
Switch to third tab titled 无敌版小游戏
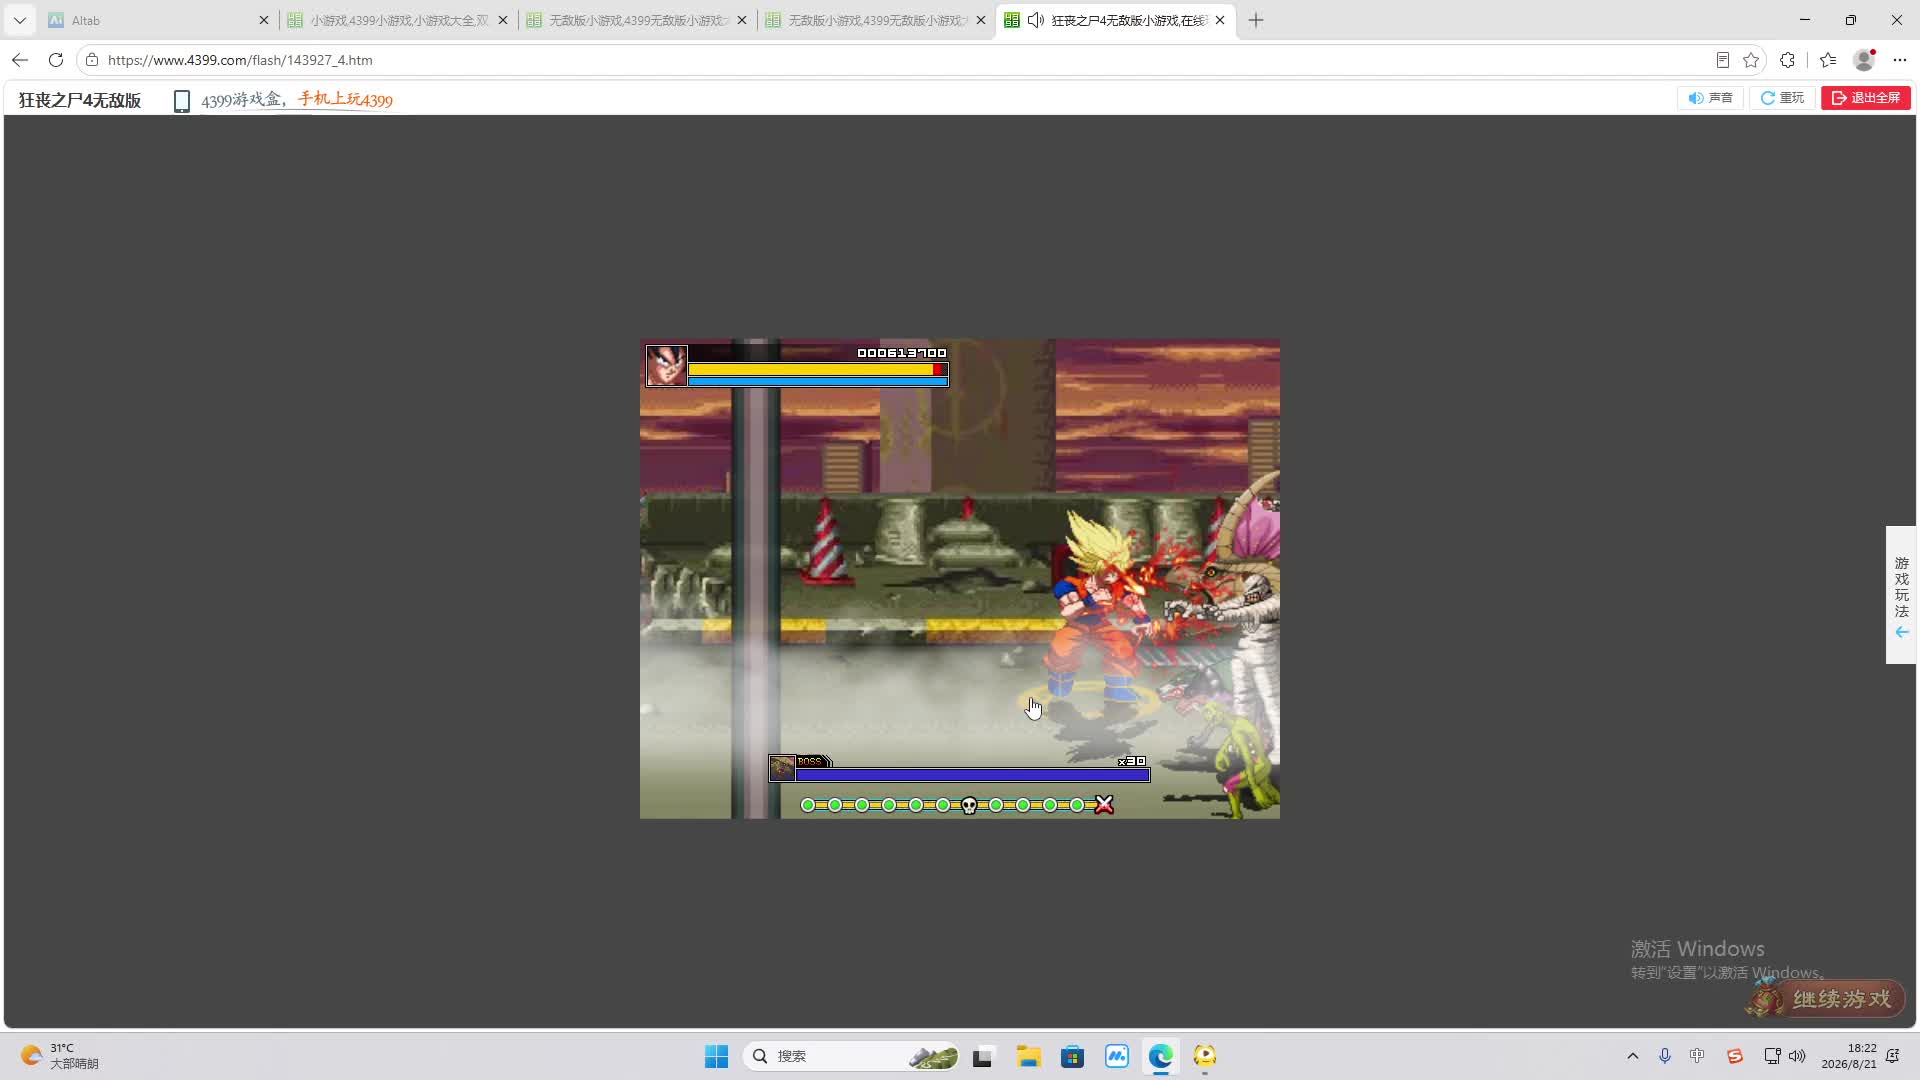(876, 20)
